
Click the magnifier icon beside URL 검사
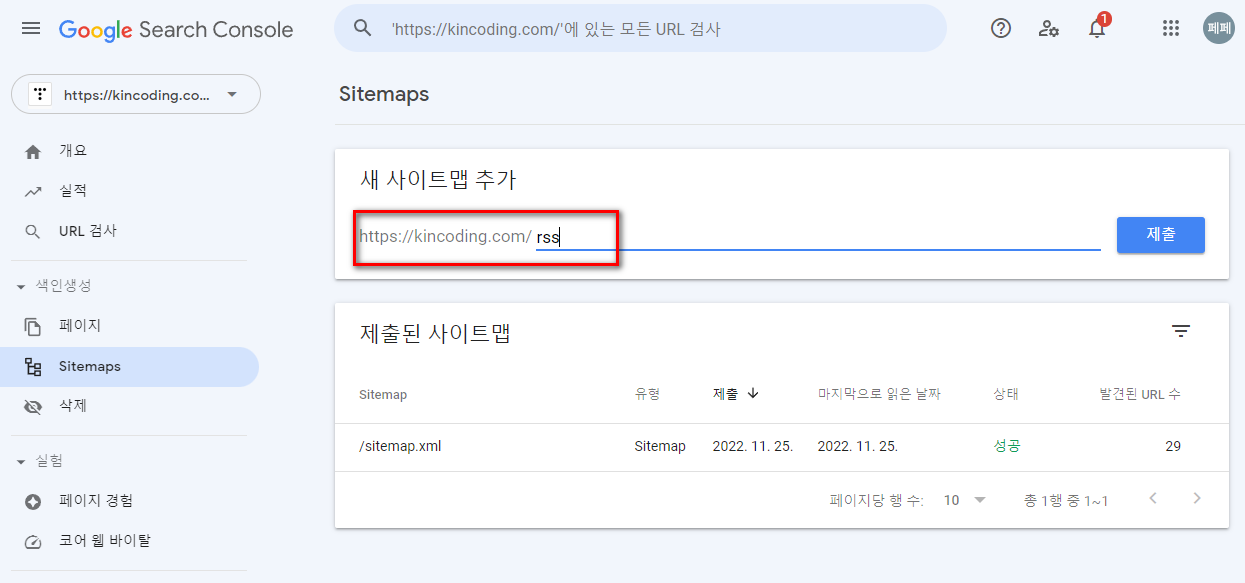coord(33,231)
